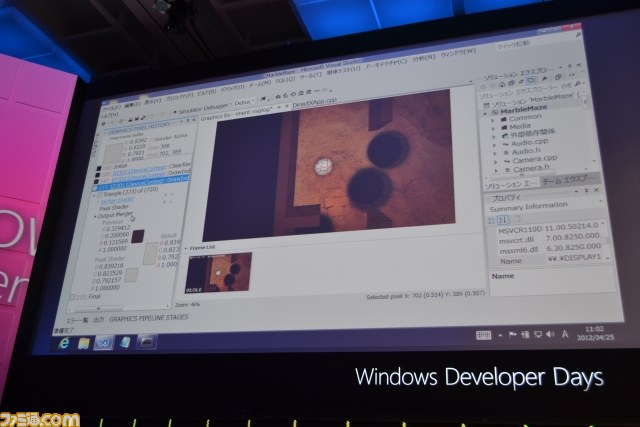Image resolution: width=640 pixels, height=427 pixels.
Task: Click the categorized view icon in Properties
Action: click(491, 220)
